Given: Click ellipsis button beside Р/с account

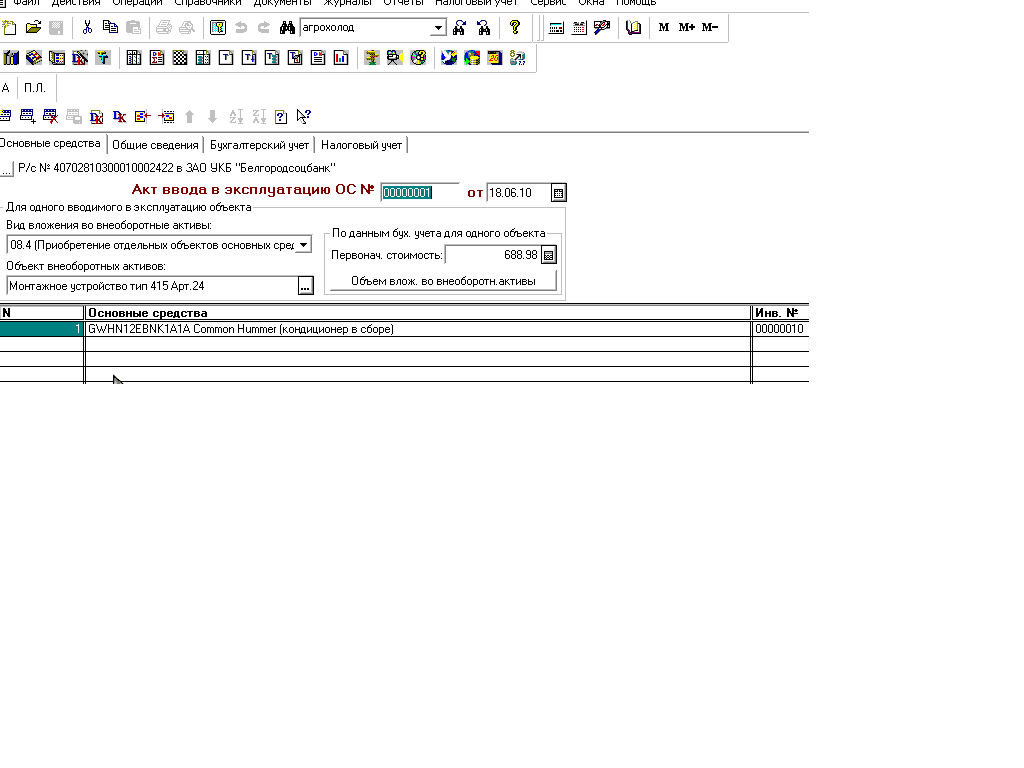Looking at the screenshot, I should coord(7,168).
